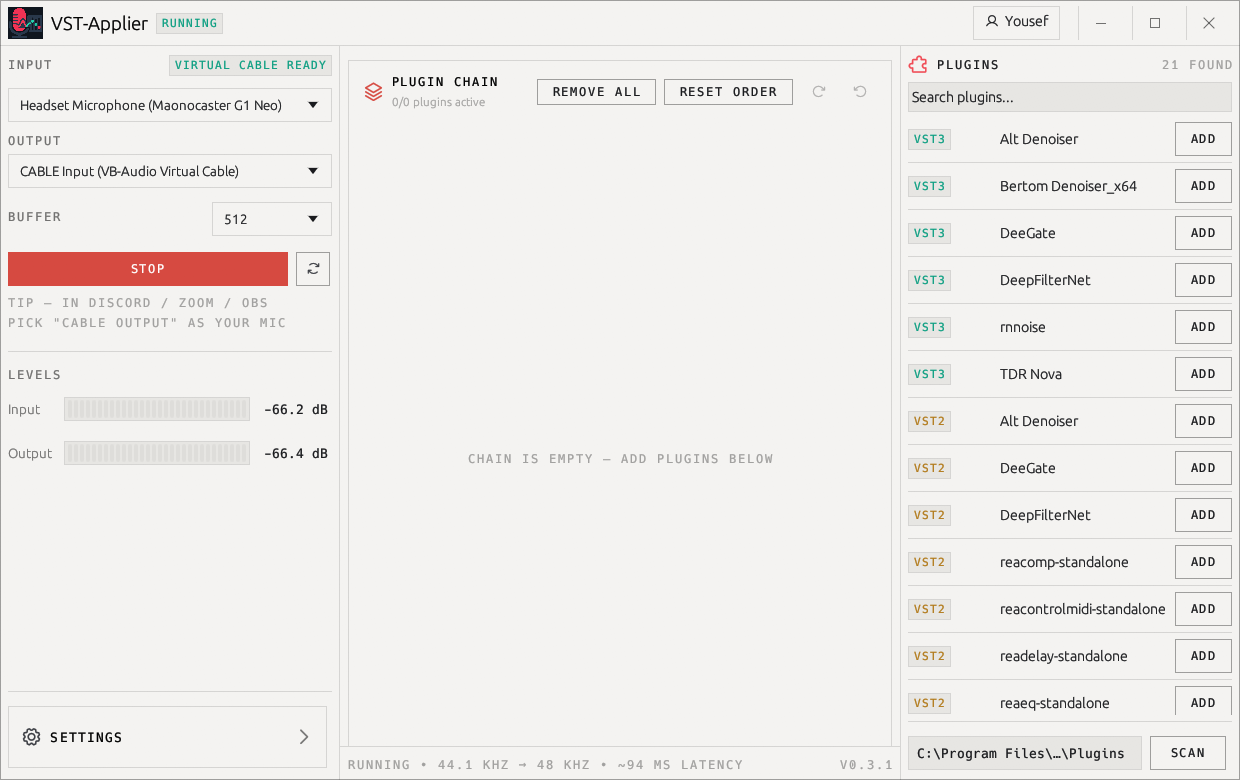Add the reaeq-standalone plugin
The image size is (1240, 780).
pos(1203,702)
